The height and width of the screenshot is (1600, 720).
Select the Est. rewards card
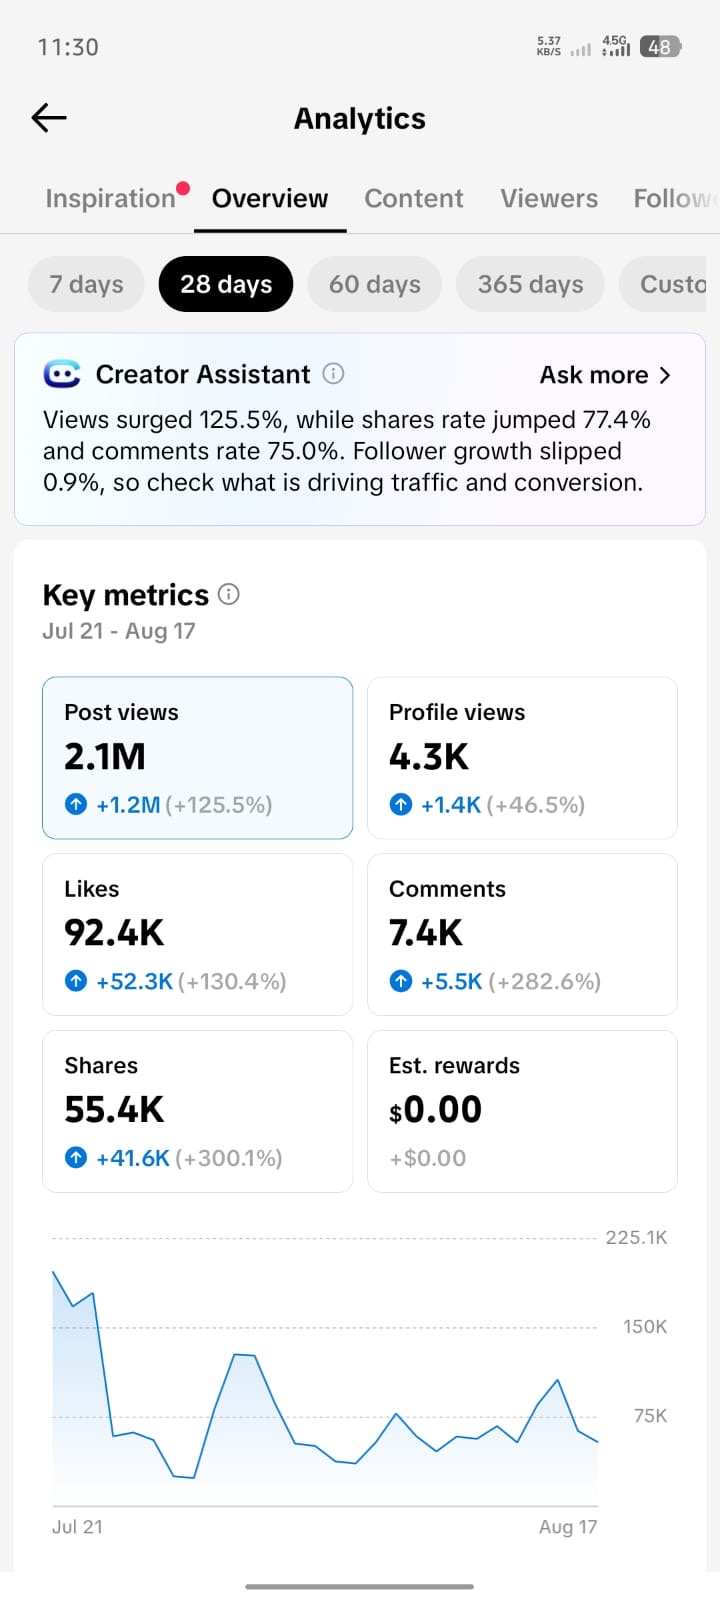(x=522, y=1111)
